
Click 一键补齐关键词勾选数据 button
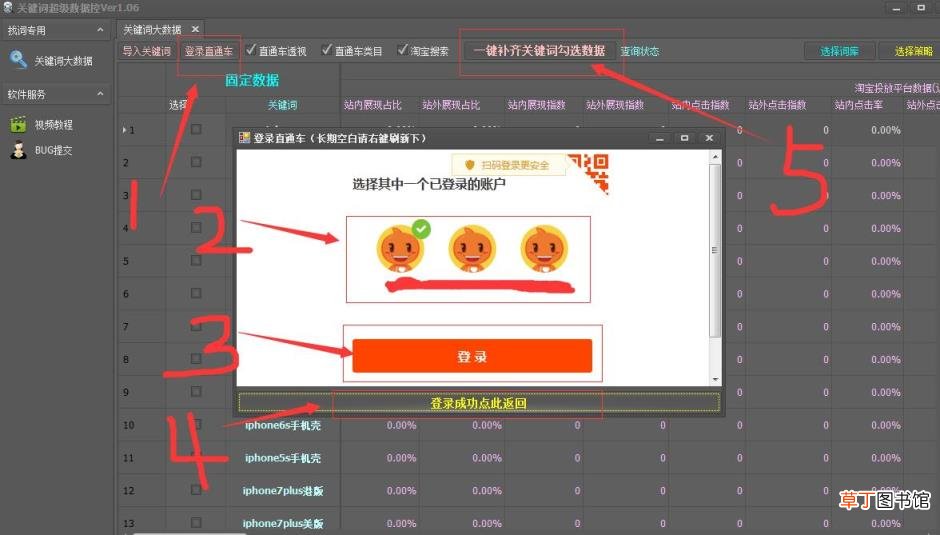pos(539,51)
